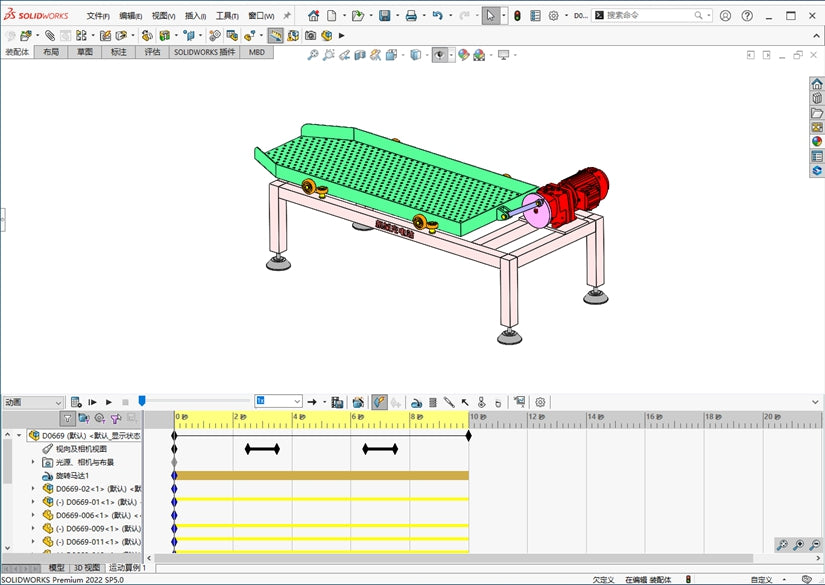The width and height of the screenshot is (825, 585).
Task: Click the timeline horizontal scrollbar
Action: pos(453,558)
